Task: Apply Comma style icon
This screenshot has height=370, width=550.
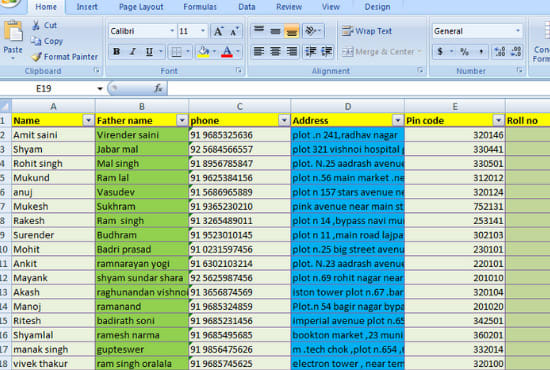Action: coord(481,52)
